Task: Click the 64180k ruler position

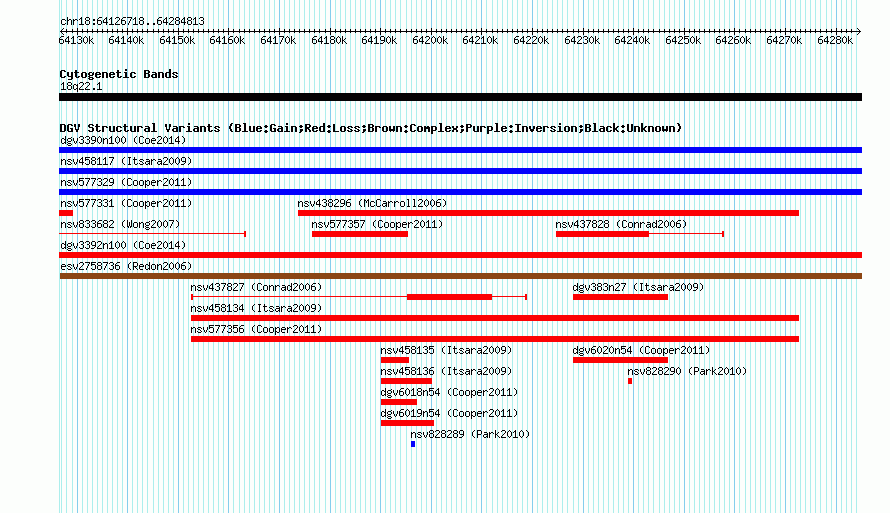Action: (x=329, y=40)
